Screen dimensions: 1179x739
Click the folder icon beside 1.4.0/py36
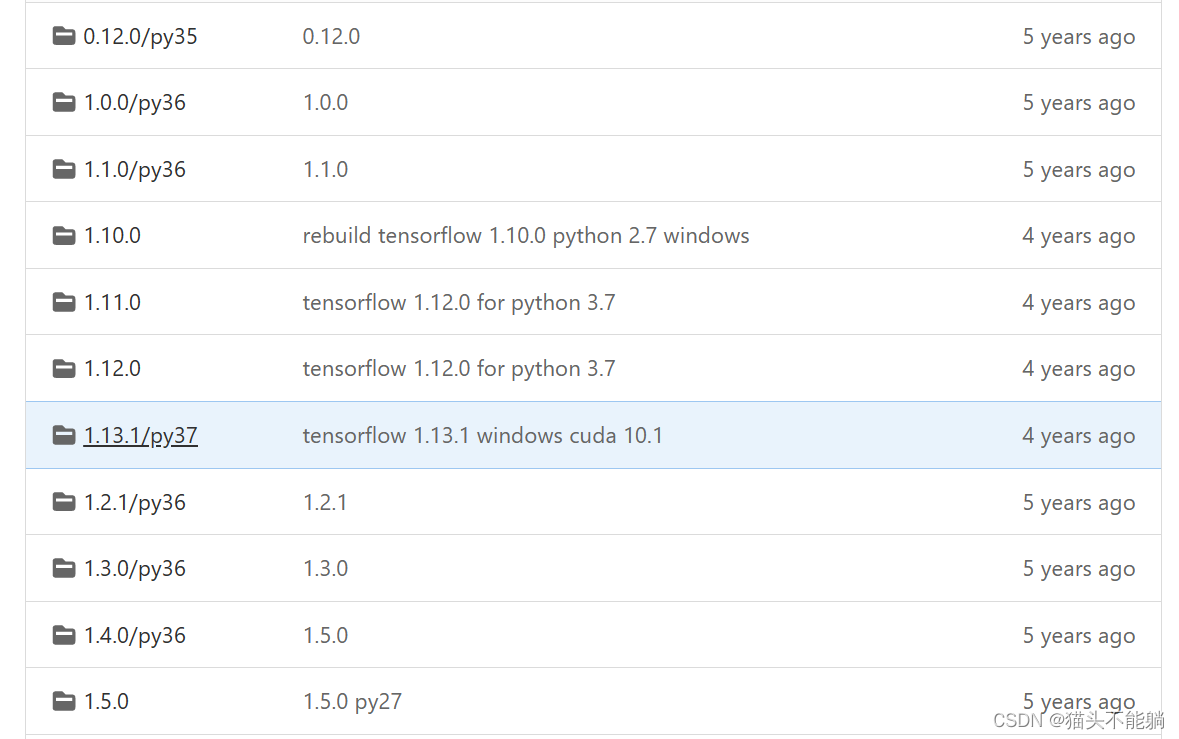64,635
